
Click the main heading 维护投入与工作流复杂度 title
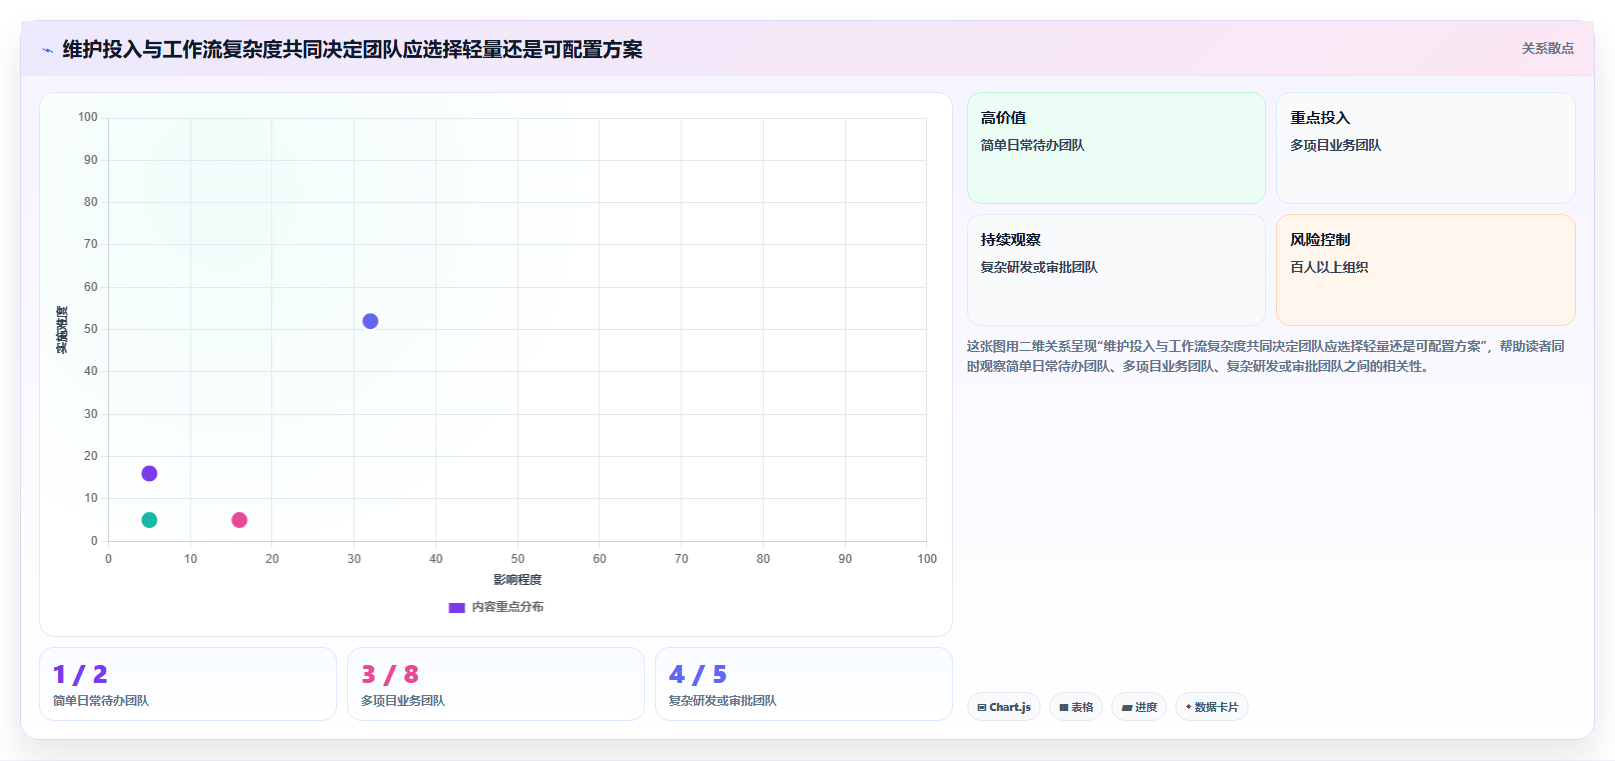click(x=352, y=49)
